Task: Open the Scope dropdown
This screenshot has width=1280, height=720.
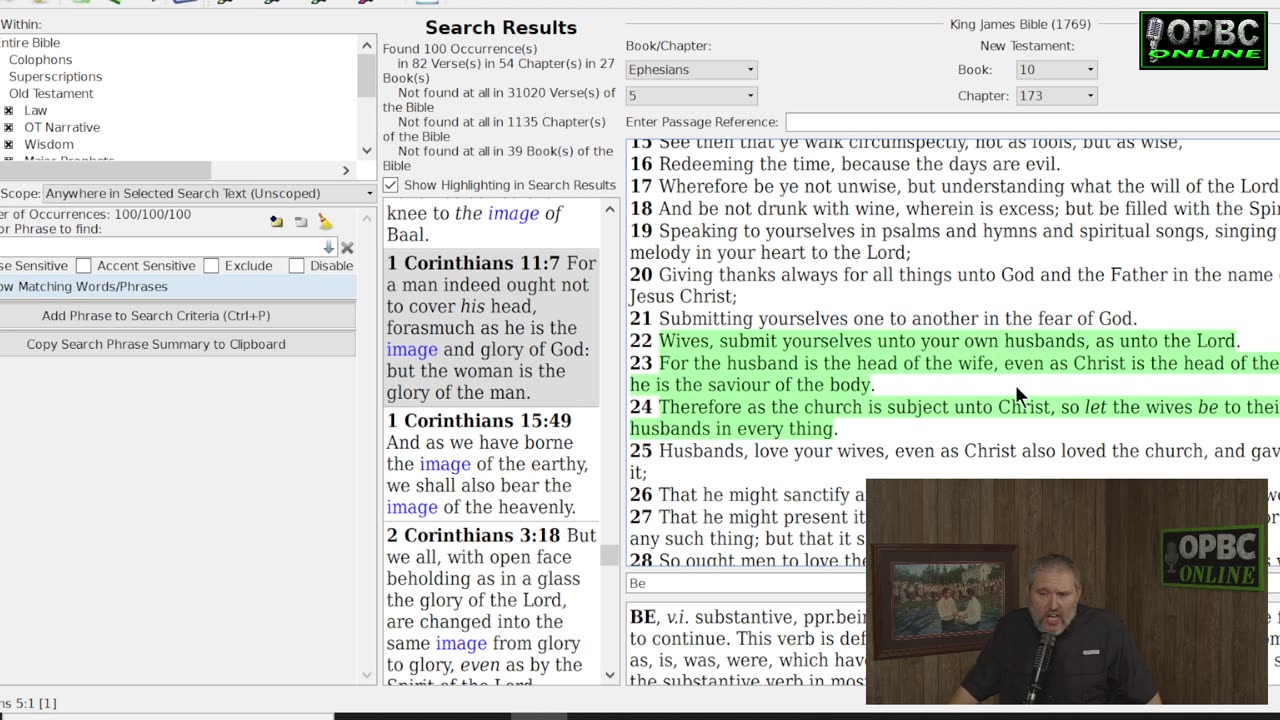Action: coord(209,193)
